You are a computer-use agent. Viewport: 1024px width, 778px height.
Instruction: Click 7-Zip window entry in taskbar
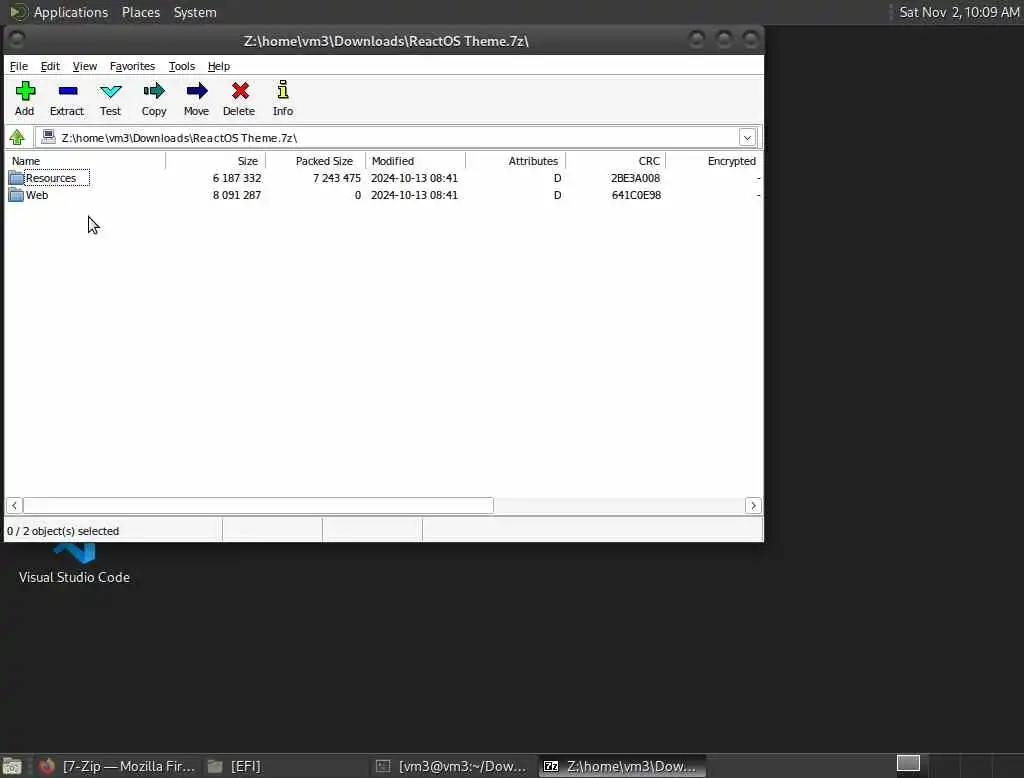click(x=622, y=766)
